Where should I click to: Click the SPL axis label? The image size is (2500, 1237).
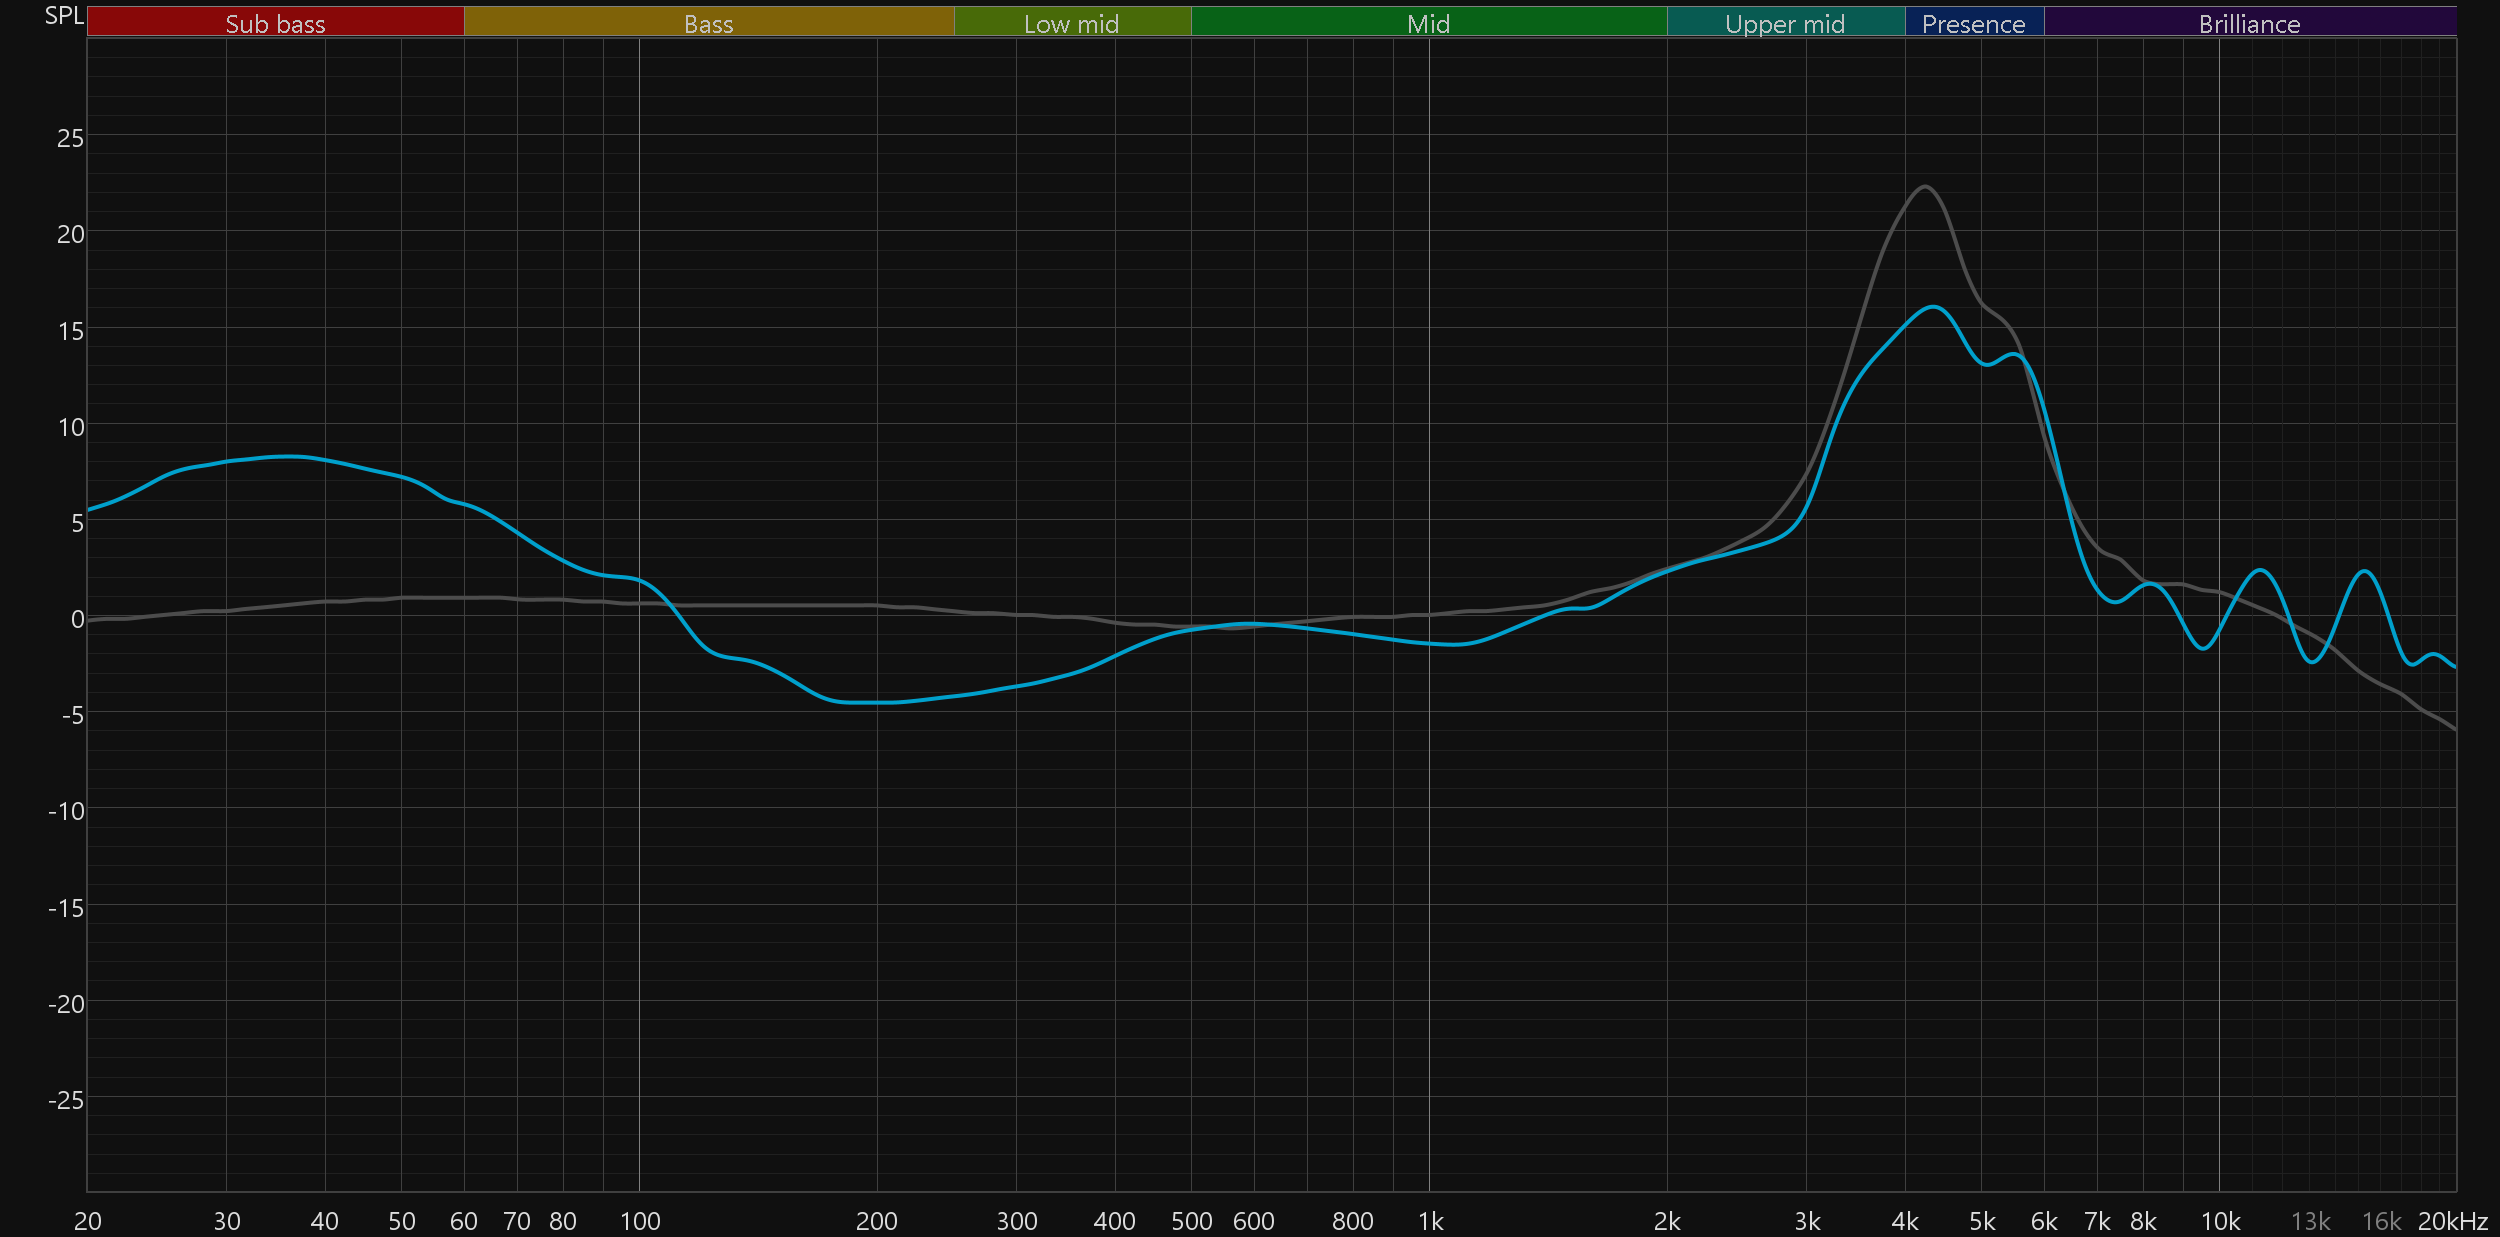click(x=63, y=16)
